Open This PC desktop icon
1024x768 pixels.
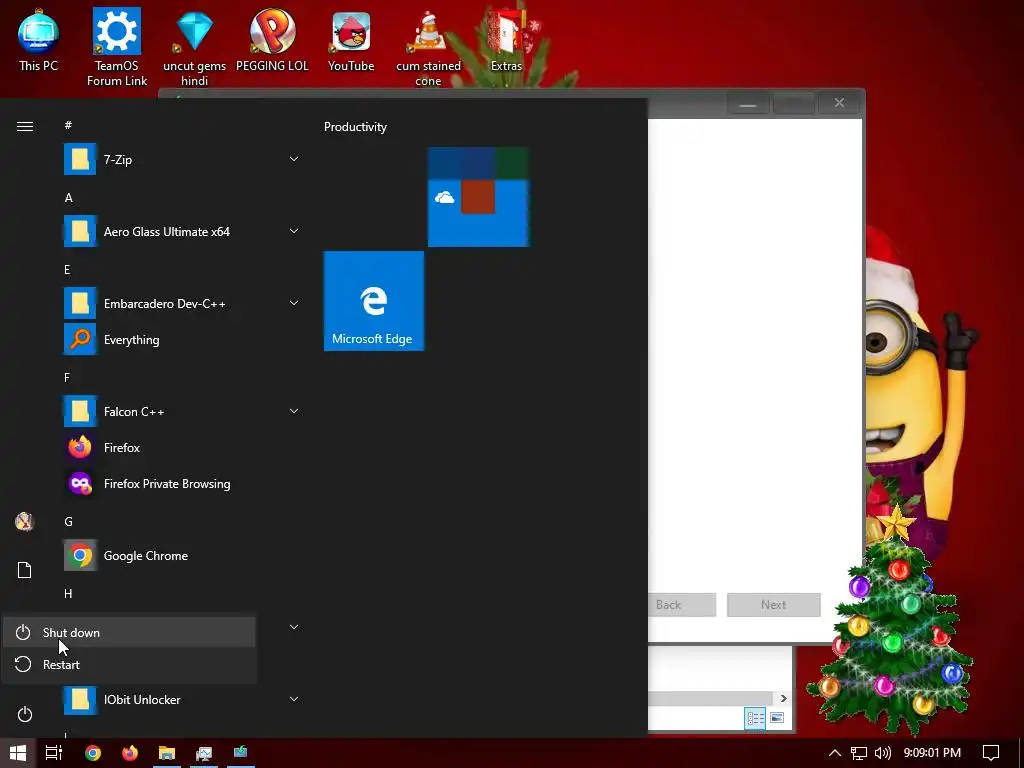[38, 40]
